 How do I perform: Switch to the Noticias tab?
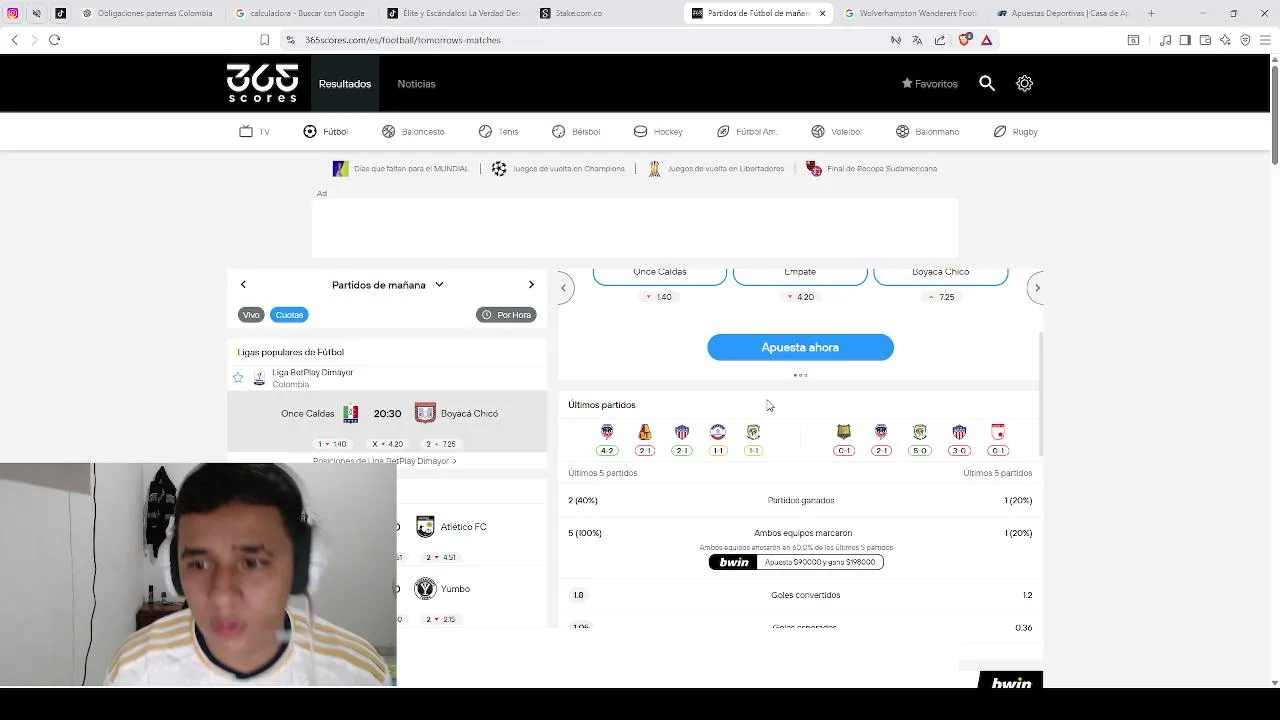(x=416, y=84)
